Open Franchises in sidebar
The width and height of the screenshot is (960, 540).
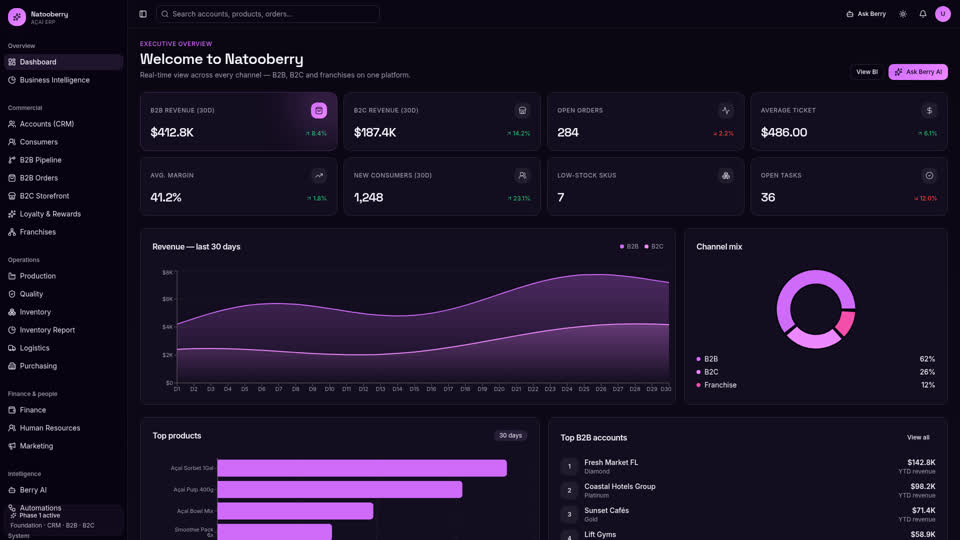click(x=64, y=232)
